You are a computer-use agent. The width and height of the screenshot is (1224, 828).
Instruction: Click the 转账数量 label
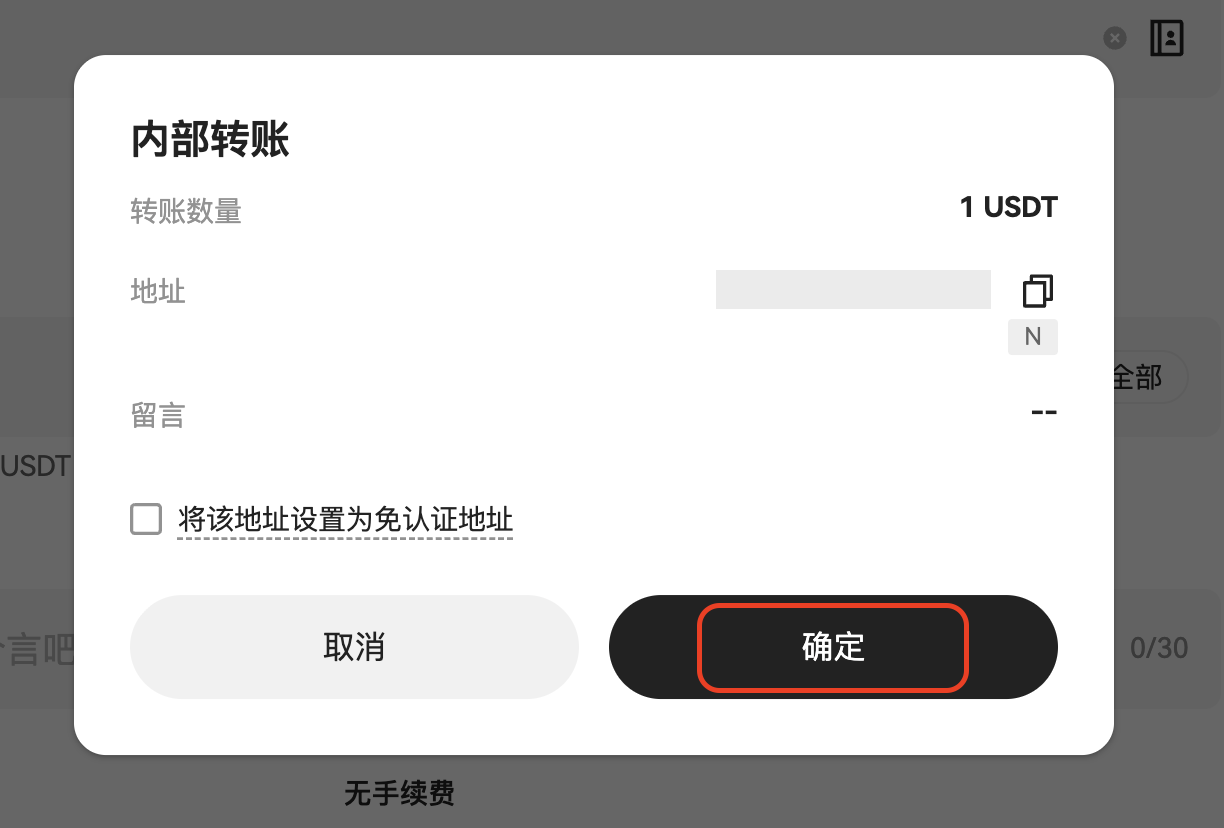tap(186, 212)
